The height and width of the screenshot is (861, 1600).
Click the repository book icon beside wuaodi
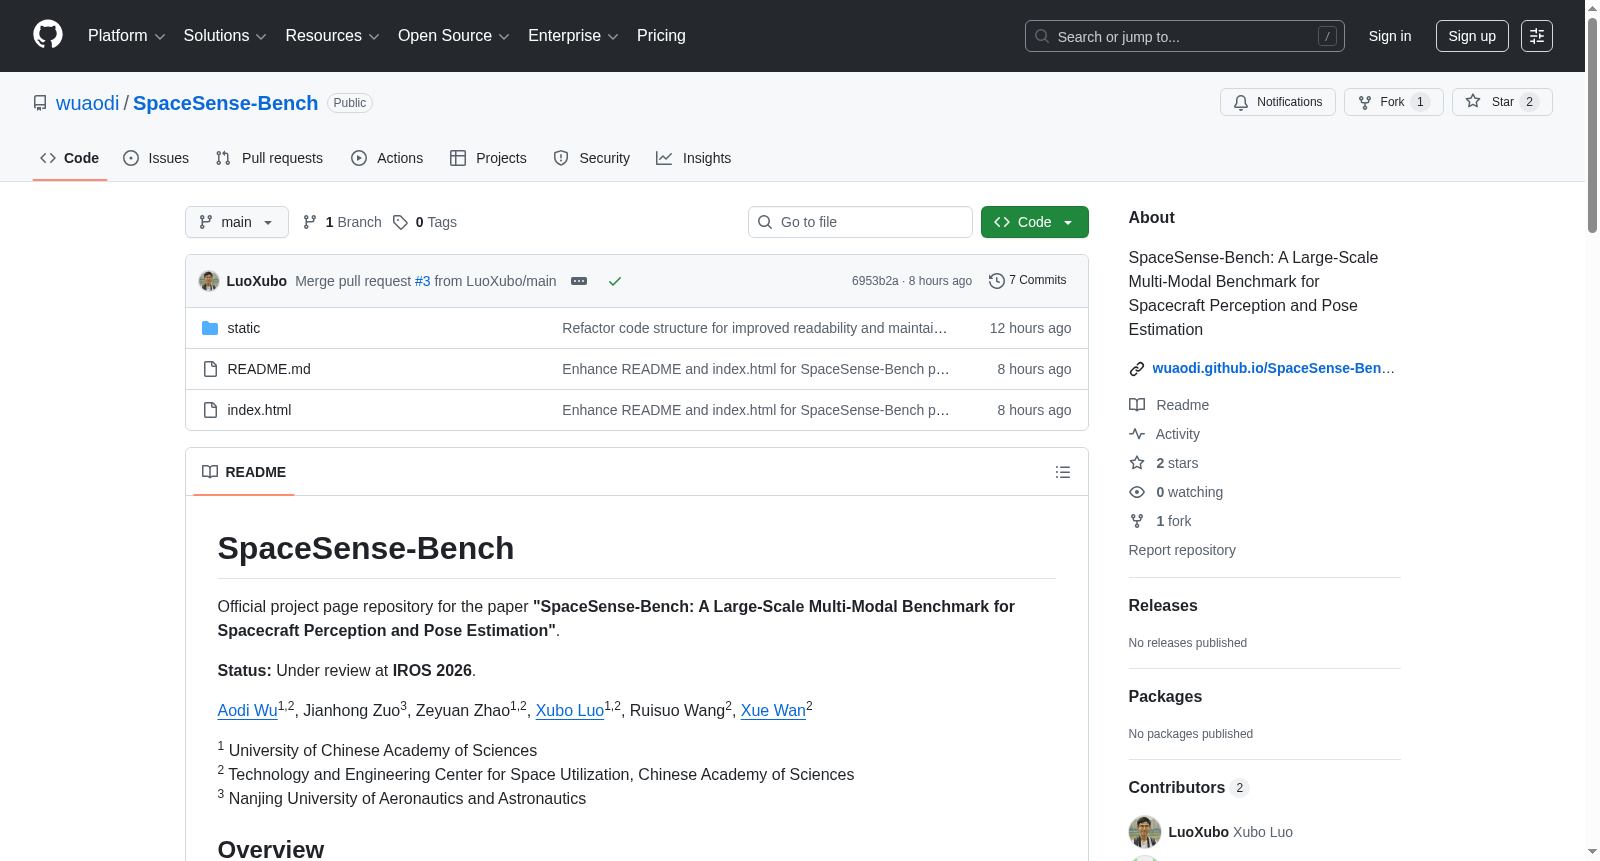40,103
